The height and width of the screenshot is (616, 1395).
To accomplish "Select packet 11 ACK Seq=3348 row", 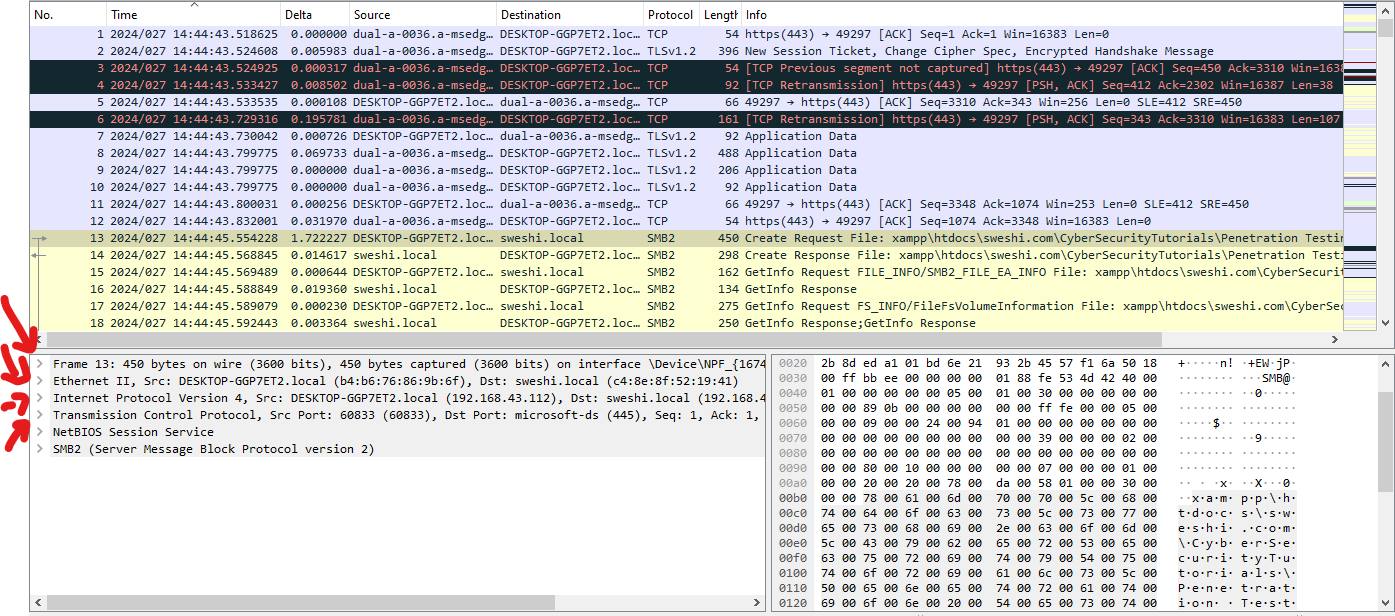I will tap(686, 204).
